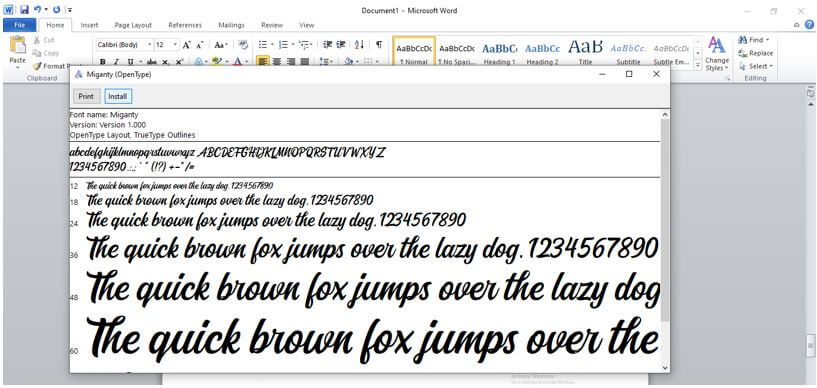Click the Shading paint bucket swatch
This screenshot has width=817, height=388.
click(x=348, y=62)
